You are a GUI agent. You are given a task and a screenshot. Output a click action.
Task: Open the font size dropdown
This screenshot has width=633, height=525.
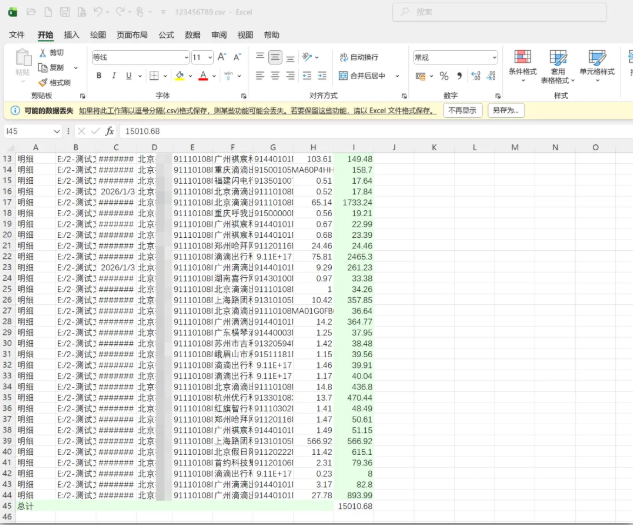click(209, 57)
